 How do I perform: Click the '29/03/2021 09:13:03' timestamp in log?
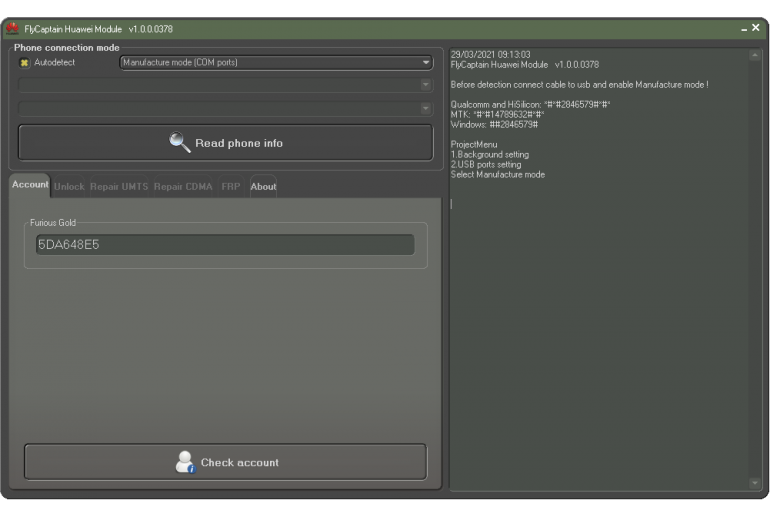490,55
